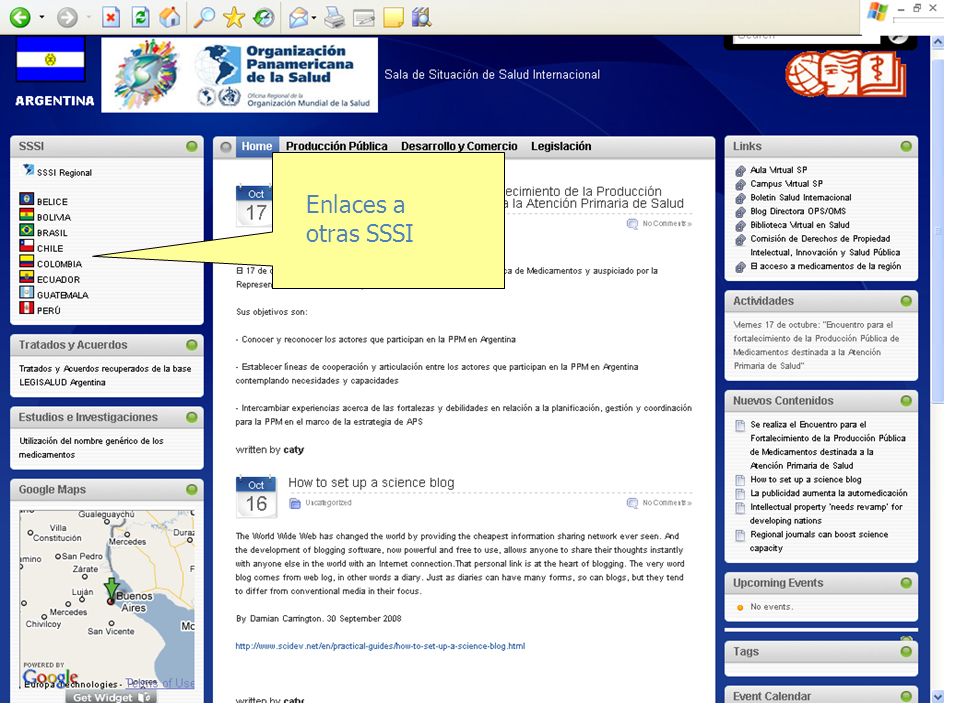Click the search submit magnifier button
The image size is (960, 720).
click(898, 37)
